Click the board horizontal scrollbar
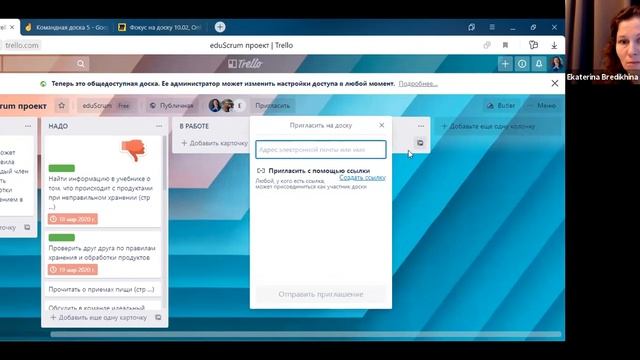 tap(305, 335)
